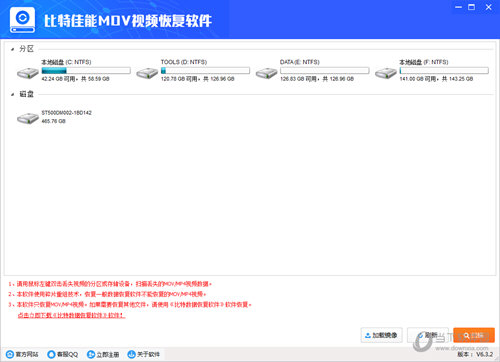Click the TOOLS D: drive usage bar
500x362 pixels.
tap(205, 71)
